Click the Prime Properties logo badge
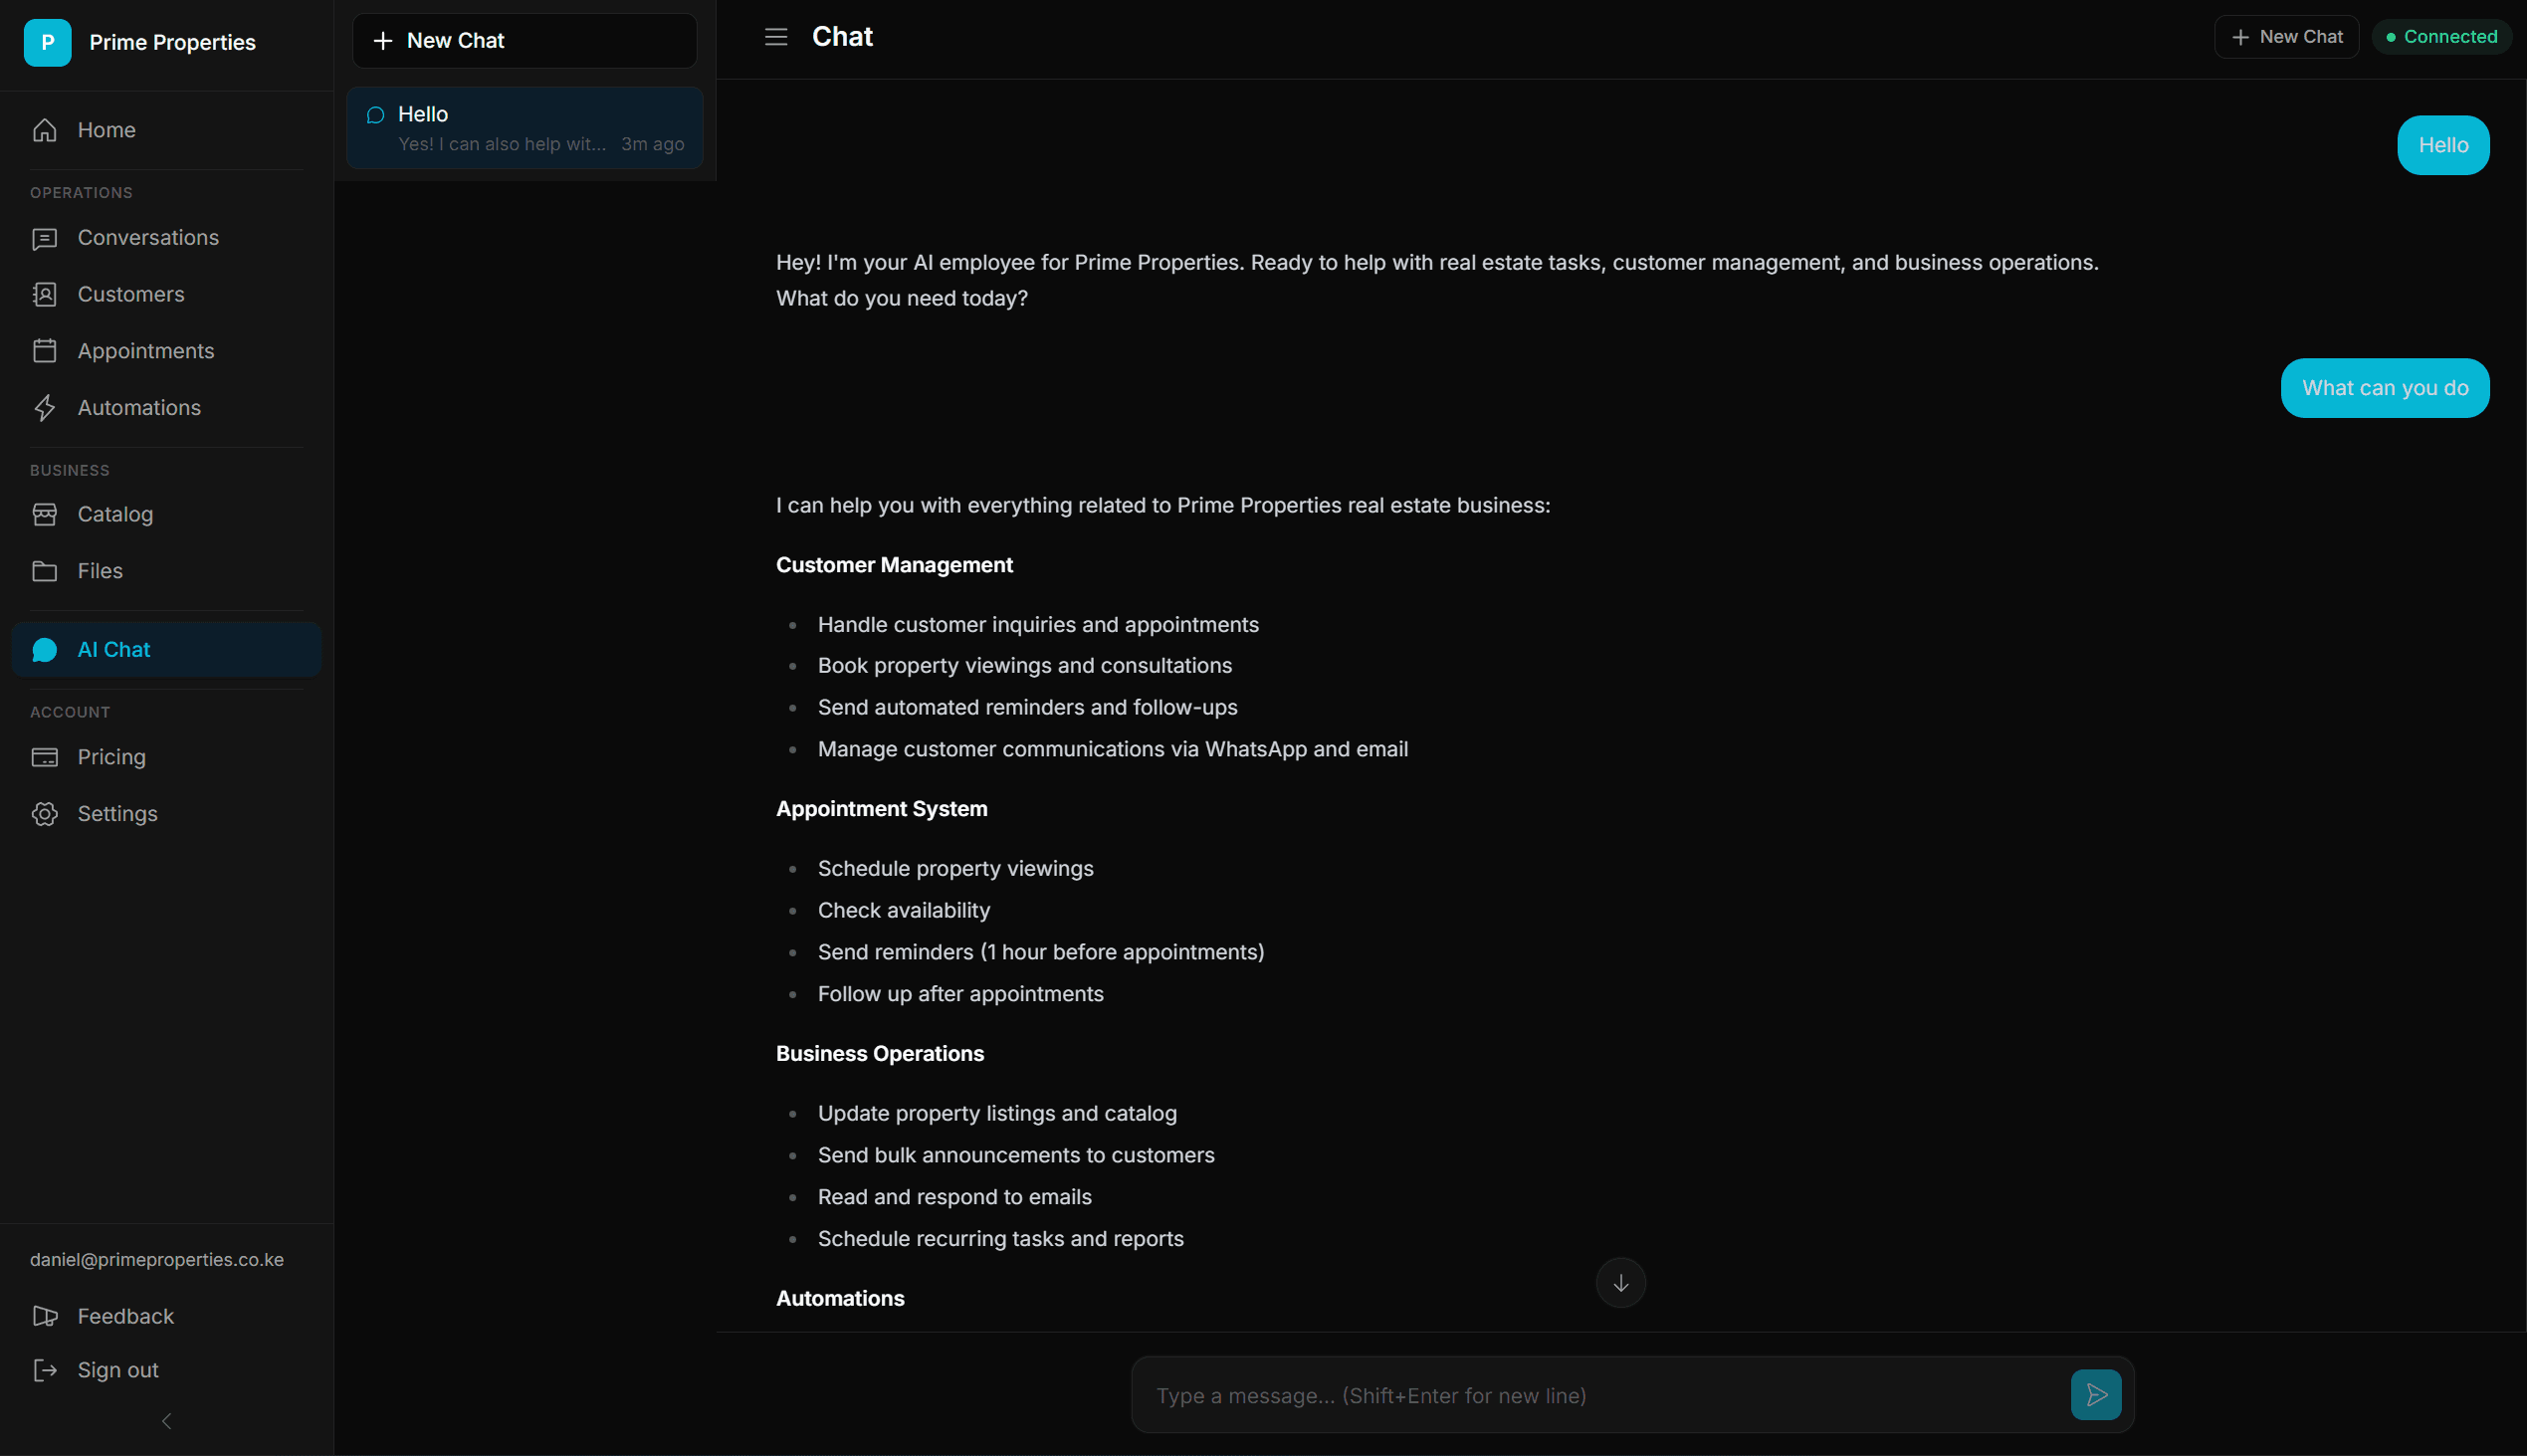The image size is (2527, 1456). pyautogui.click(x=47, y=42)
